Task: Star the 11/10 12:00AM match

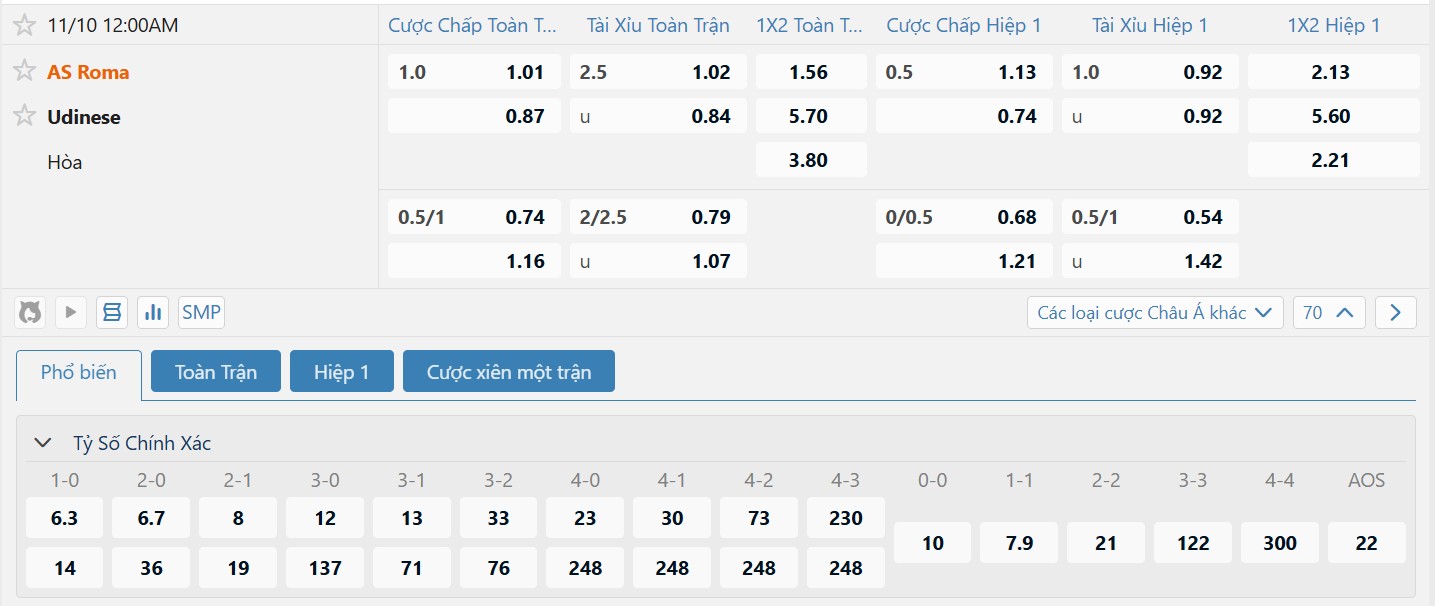Action: pos(25,25)
